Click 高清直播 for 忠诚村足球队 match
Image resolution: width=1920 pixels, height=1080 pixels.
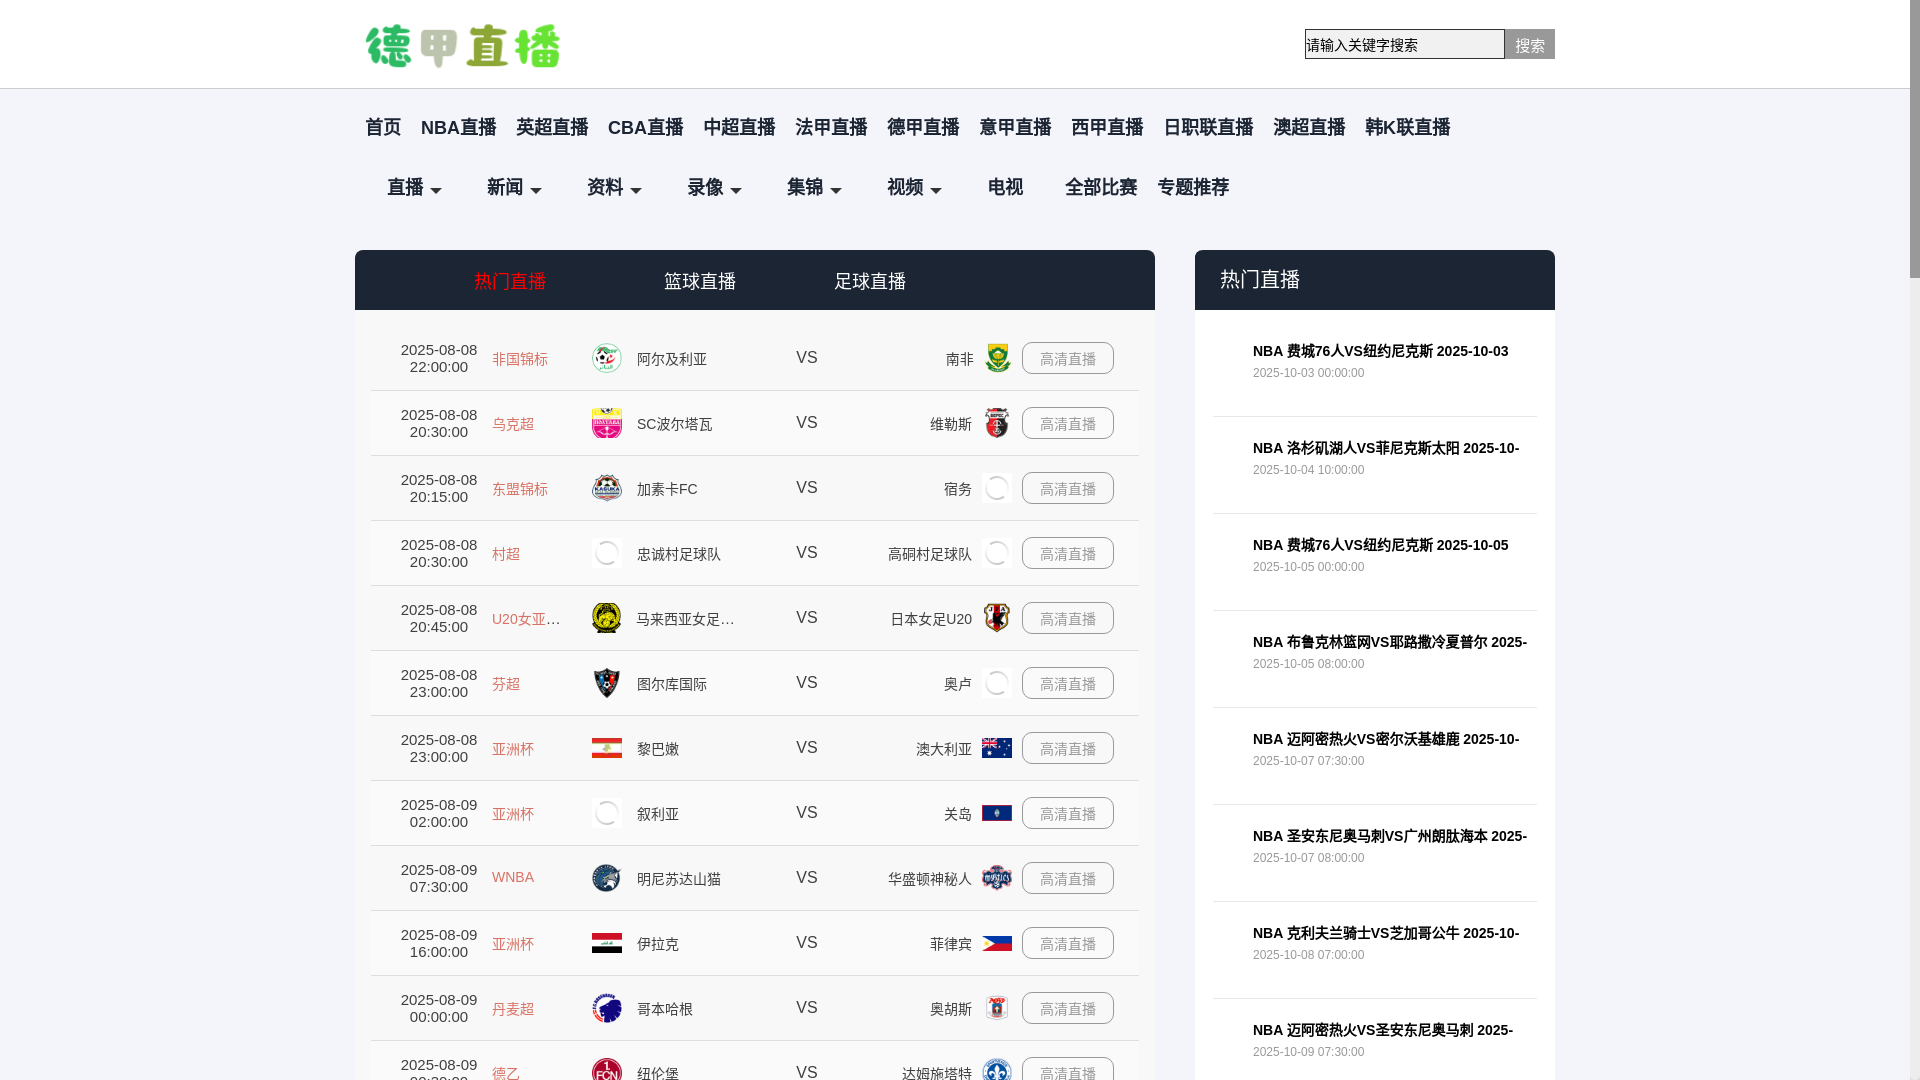pos(1067,553)
